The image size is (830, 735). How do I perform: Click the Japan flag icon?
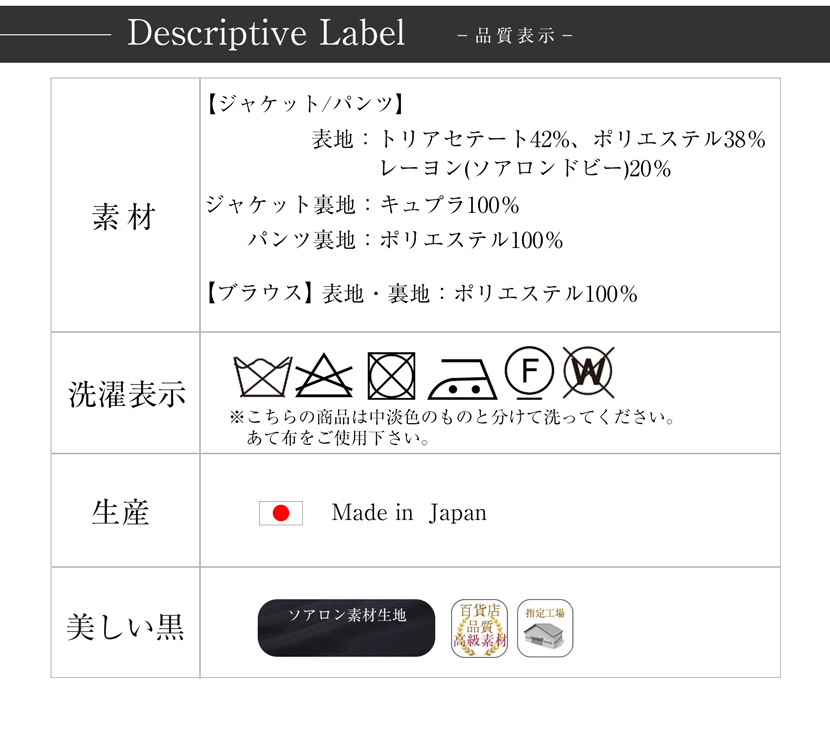pyautogui.click(x=281, y=513)
